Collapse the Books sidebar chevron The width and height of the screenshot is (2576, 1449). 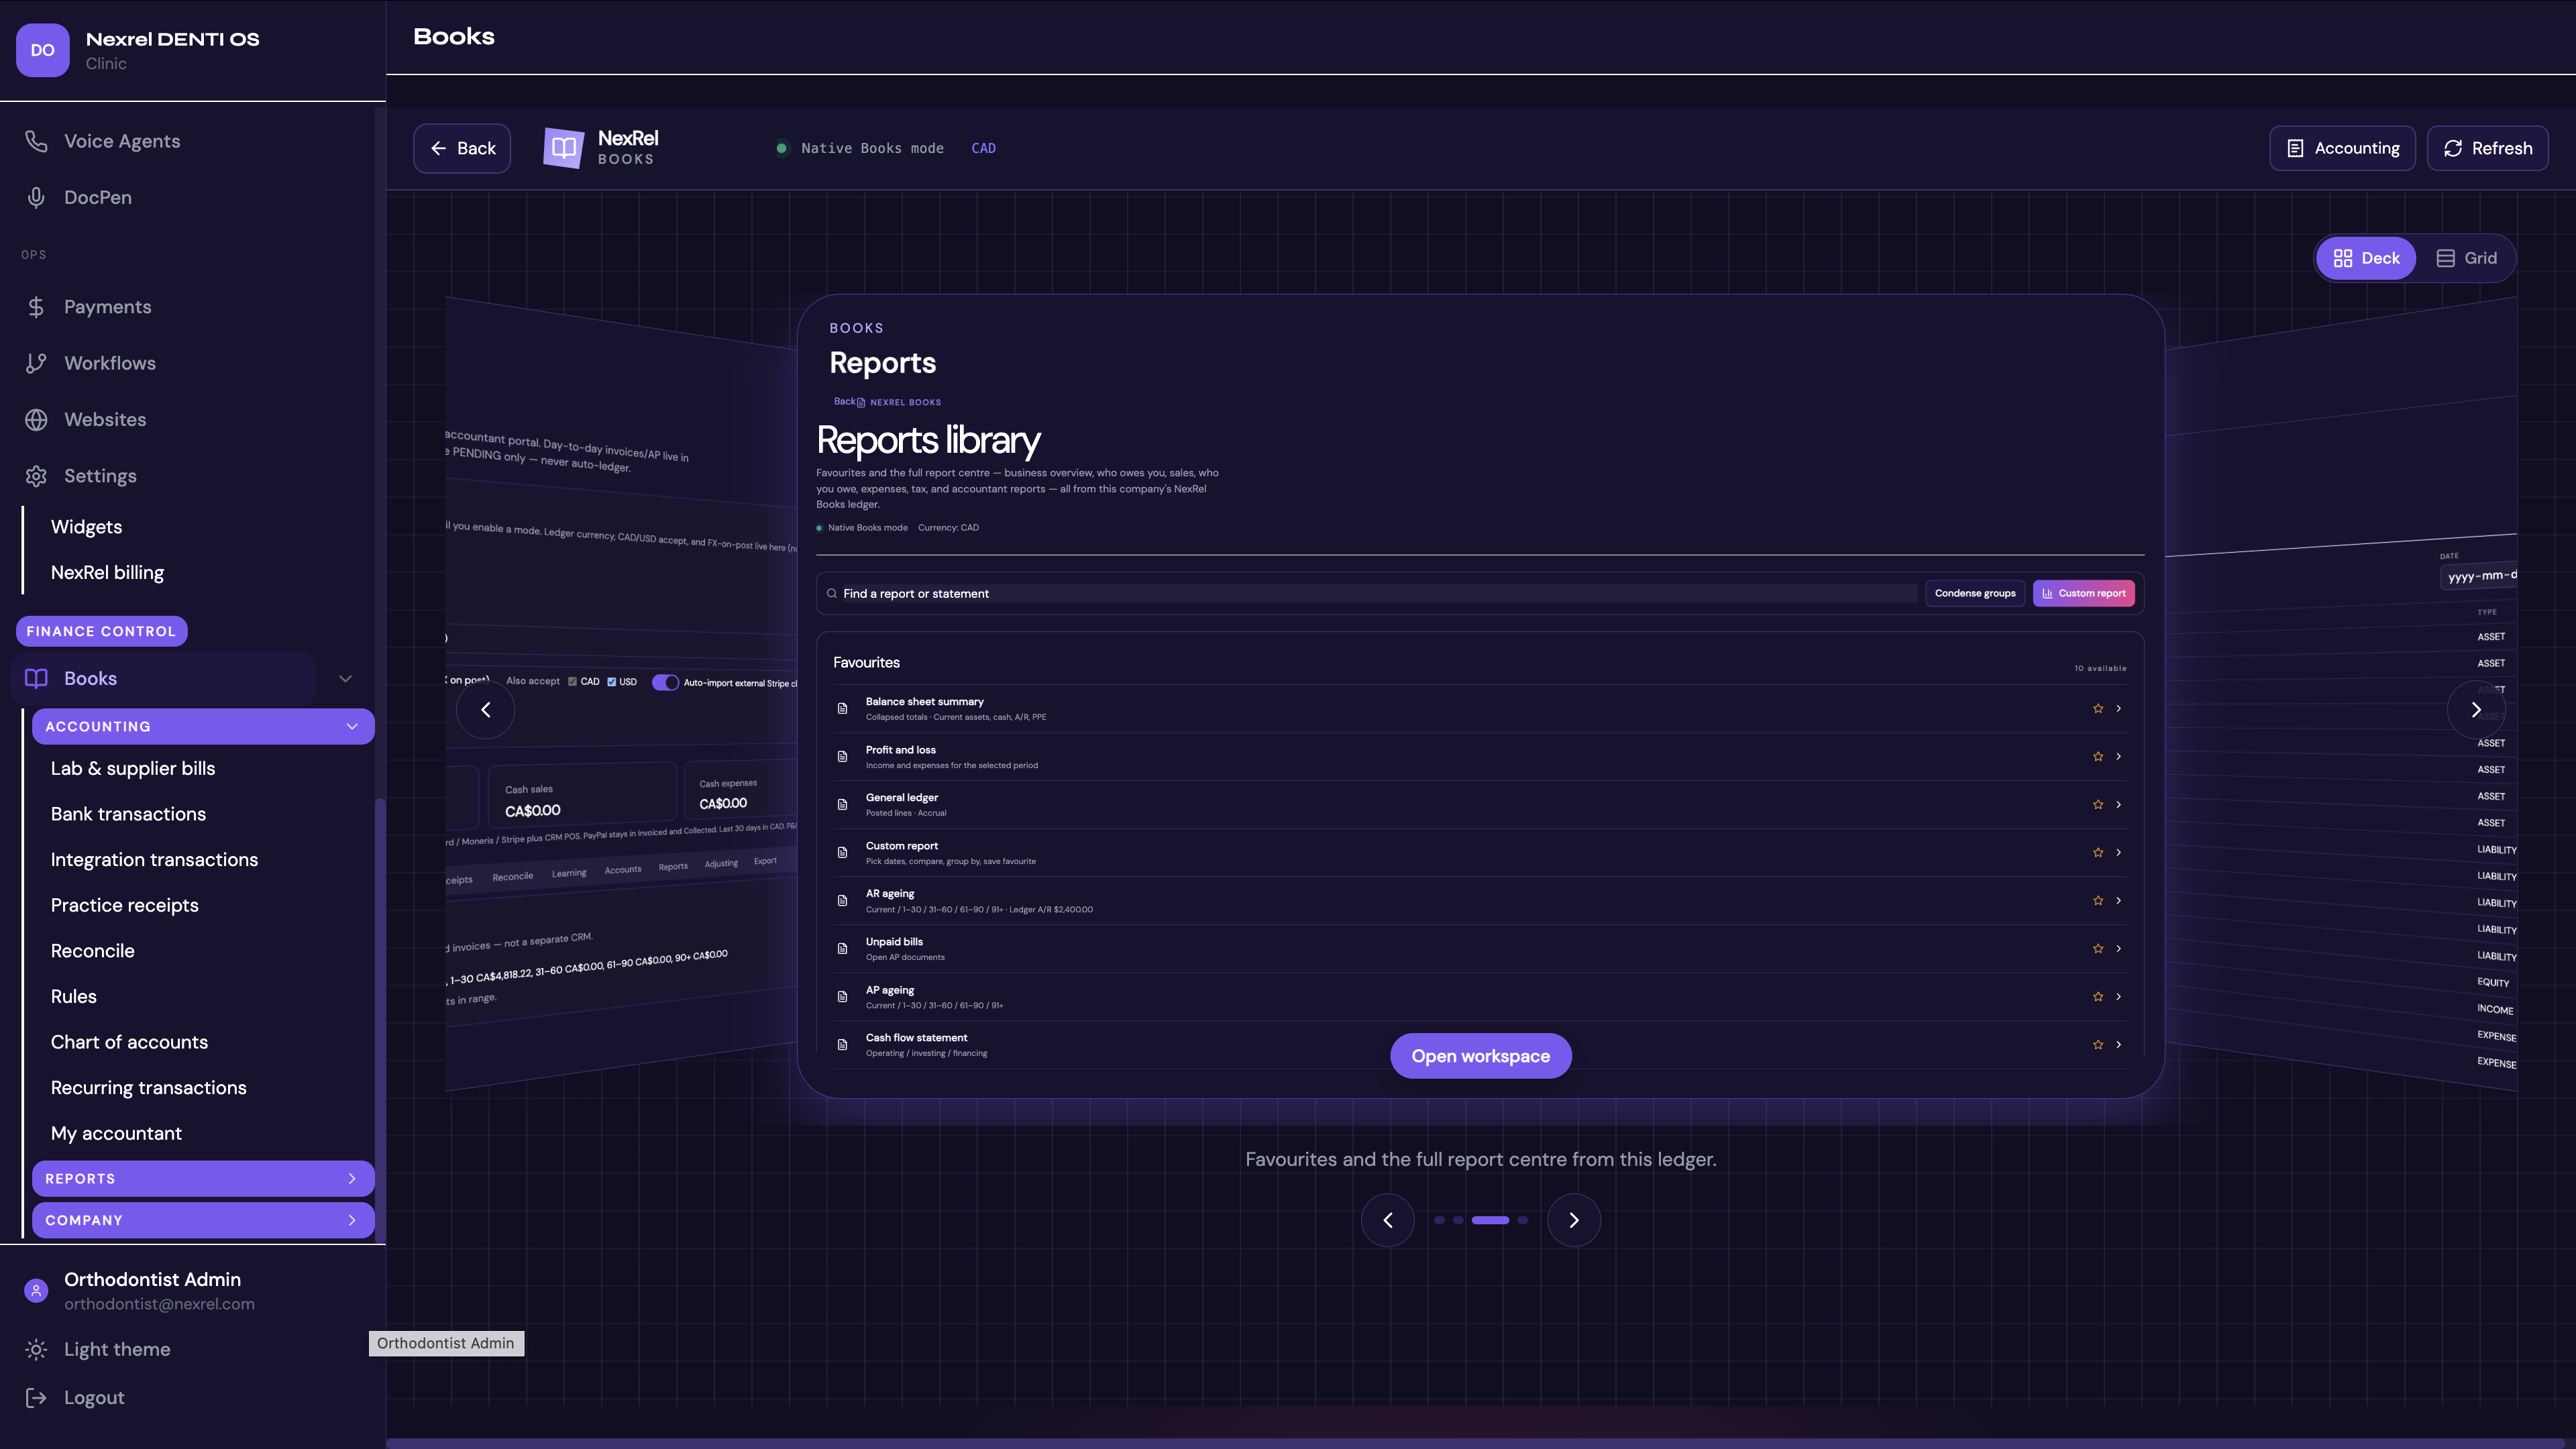point(345,678)
